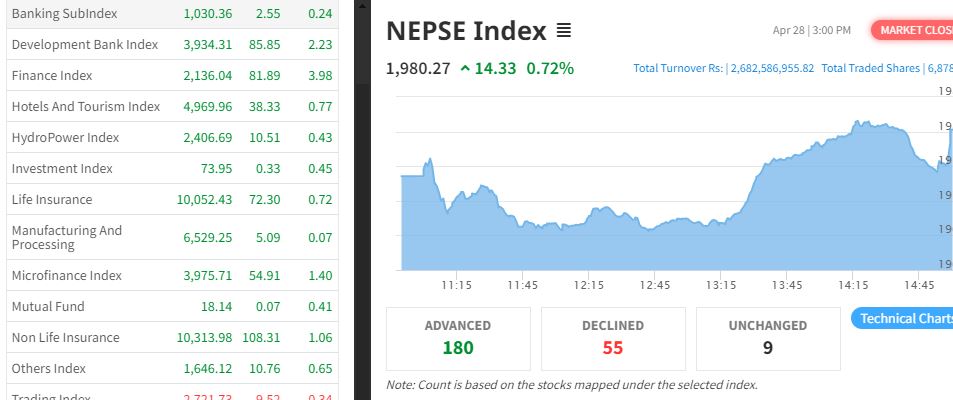Open the Technical Charts button
Image resolution: width=953 pixels, height=400 pixels.
(902, 318)
